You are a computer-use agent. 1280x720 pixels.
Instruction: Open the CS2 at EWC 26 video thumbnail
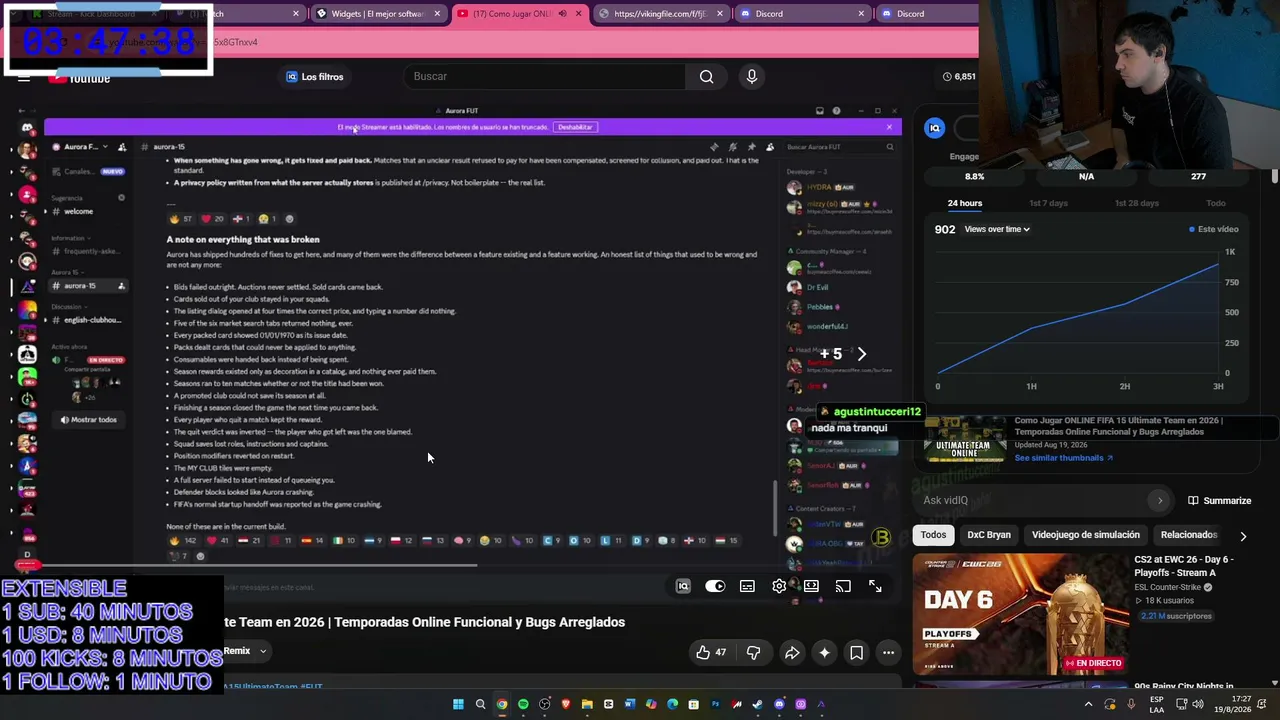(x=1019, y=615)
